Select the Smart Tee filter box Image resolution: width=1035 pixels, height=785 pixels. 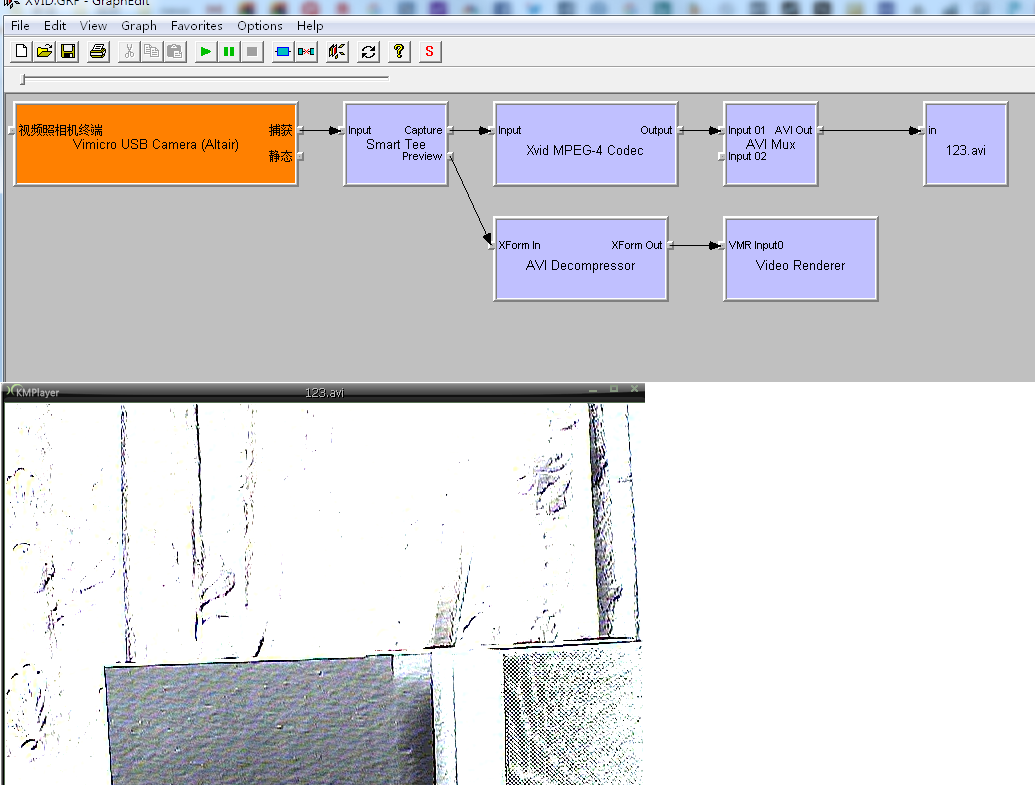tap(396, 144)
